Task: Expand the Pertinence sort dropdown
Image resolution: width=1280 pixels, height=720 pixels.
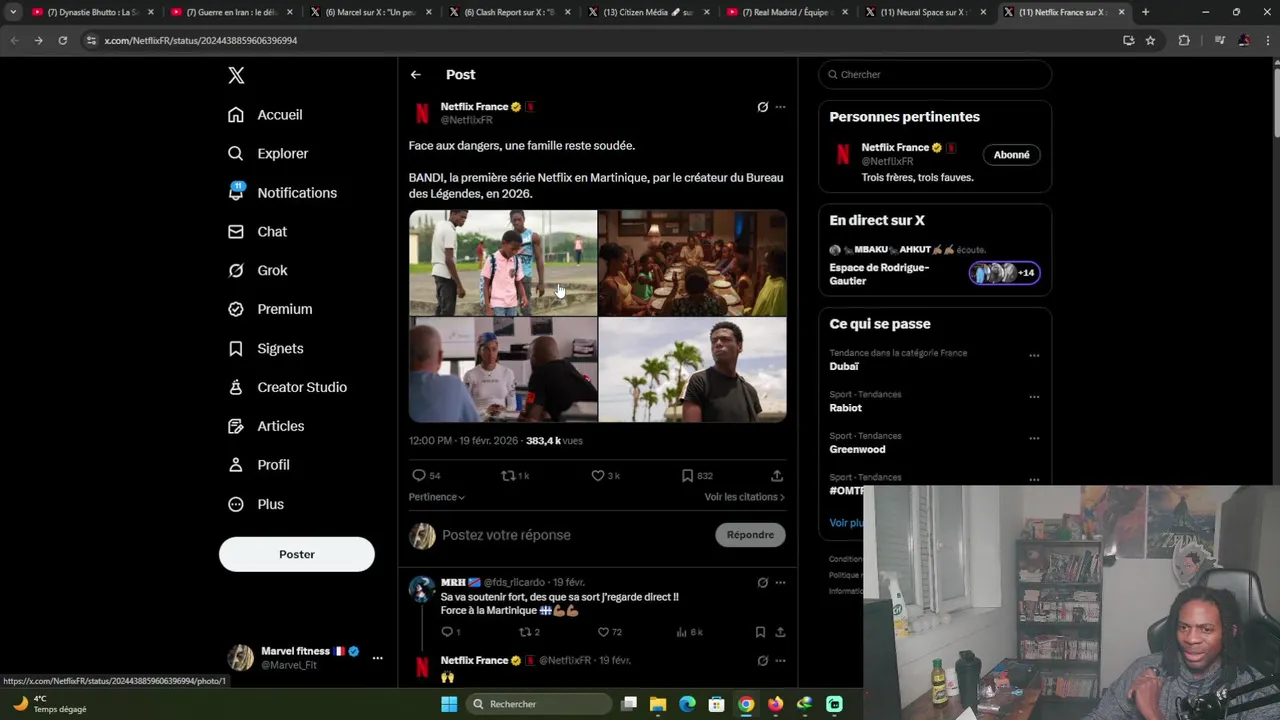Action: tap(437, 497)
